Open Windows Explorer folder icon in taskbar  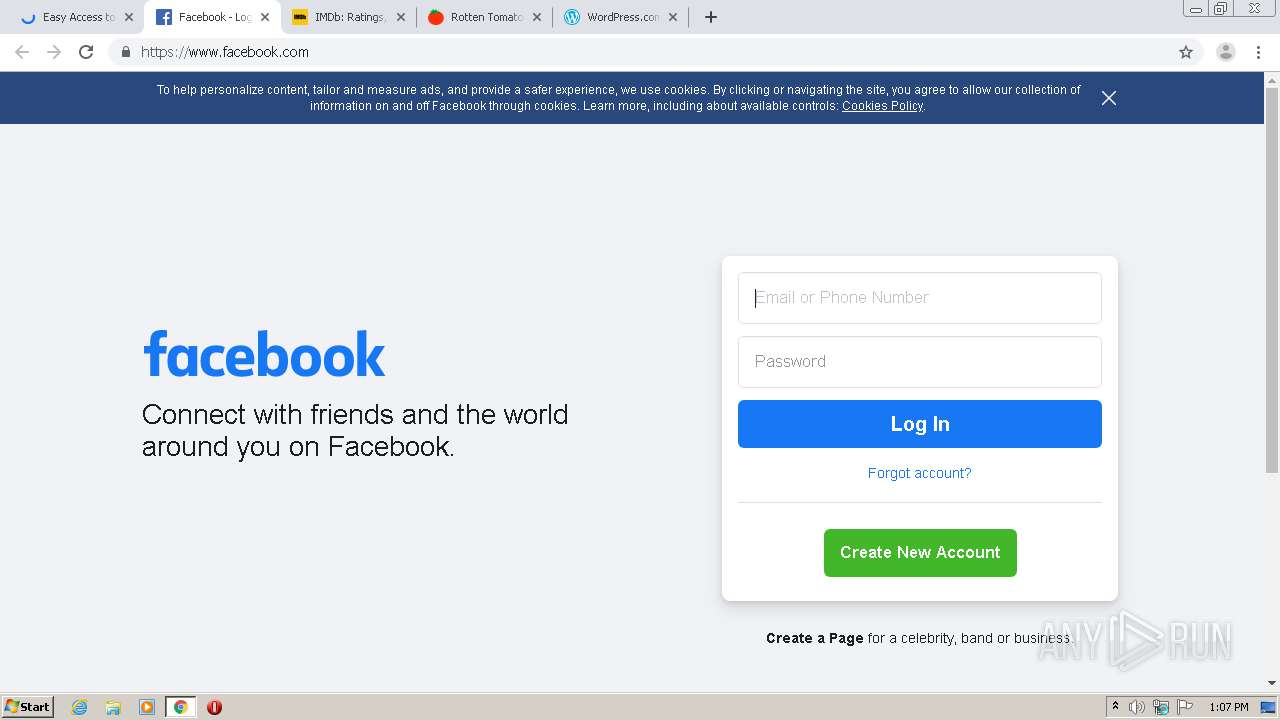click(113, 707)
